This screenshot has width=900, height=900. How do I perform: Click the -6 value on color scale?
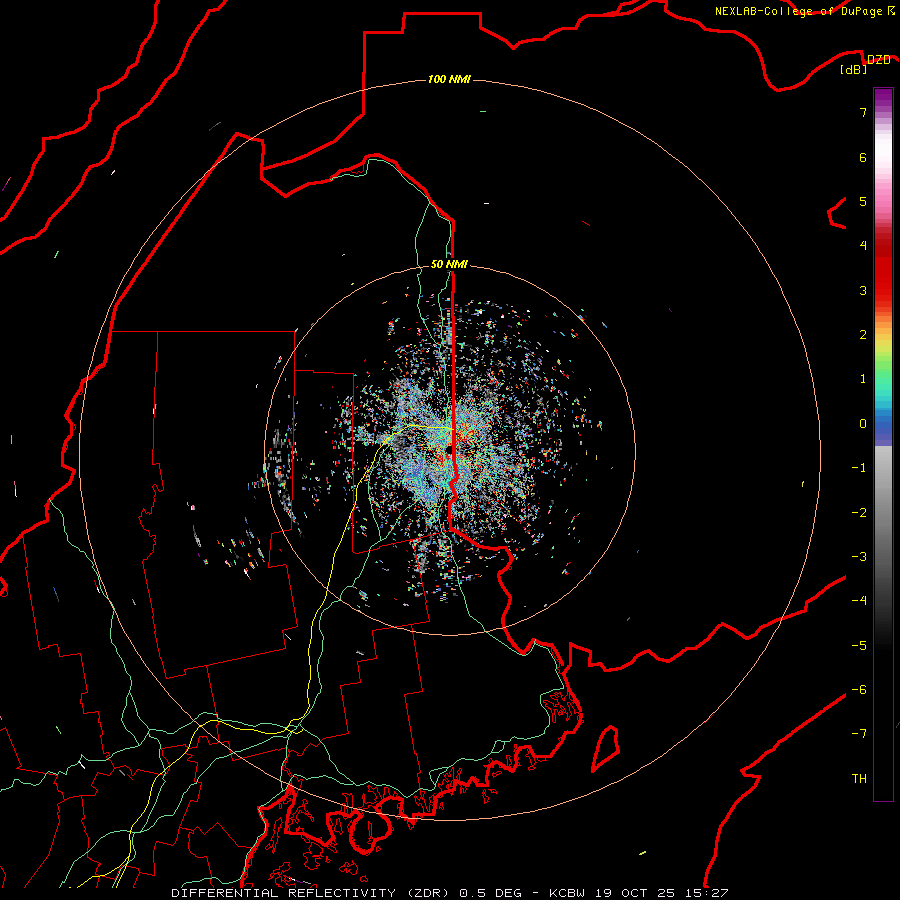coord(859,689)
